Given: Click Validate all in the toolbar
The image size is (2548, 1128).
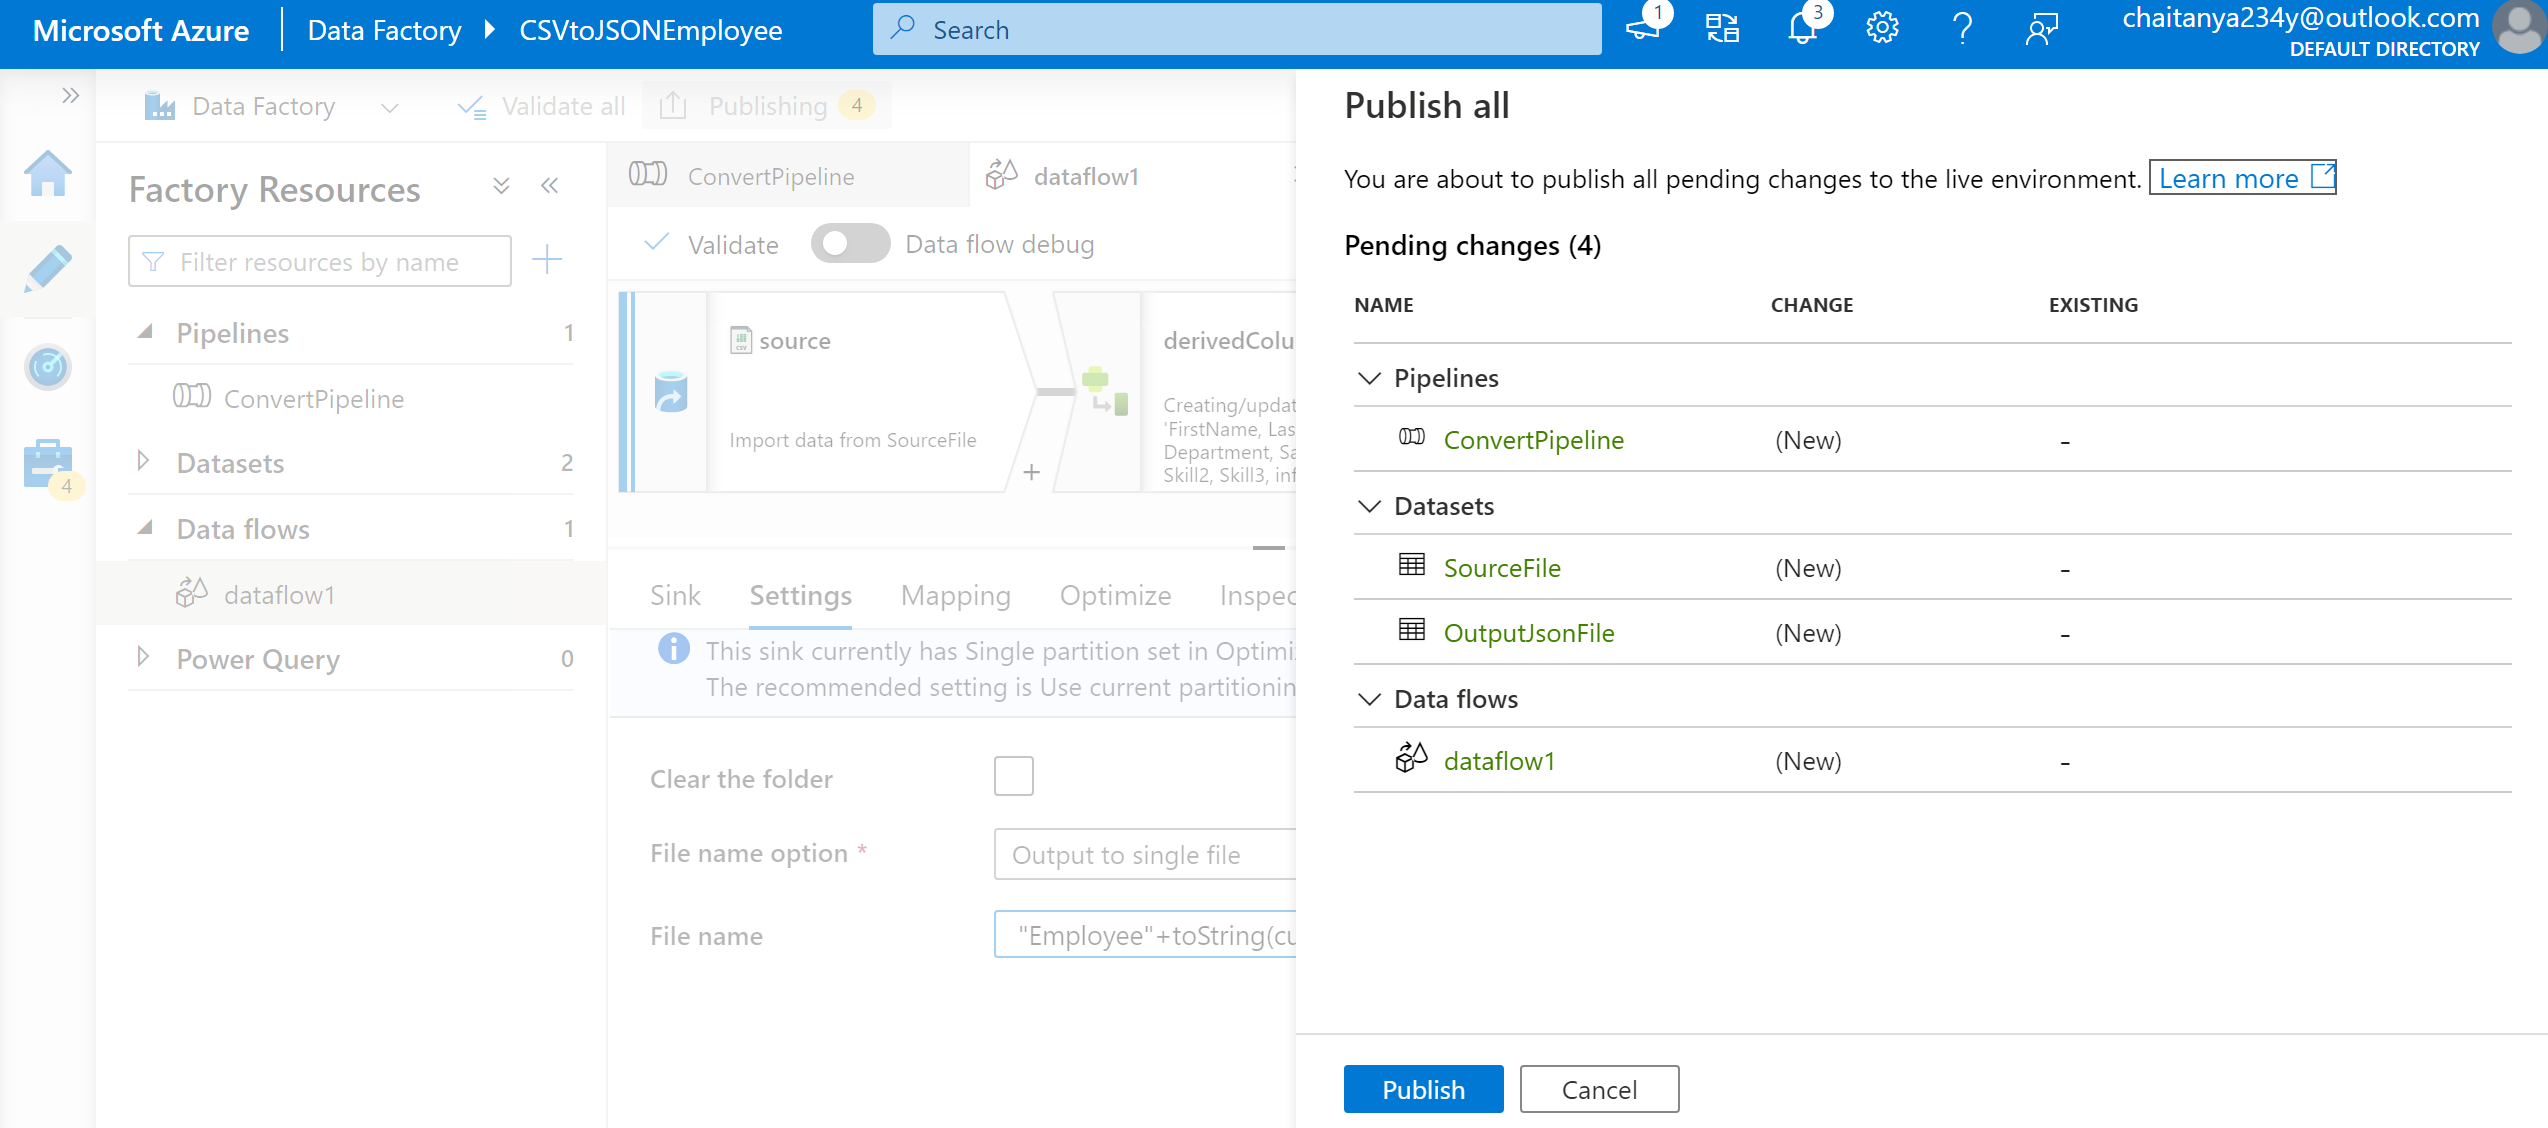Looking at the screenshot, I should click(541, 106).
